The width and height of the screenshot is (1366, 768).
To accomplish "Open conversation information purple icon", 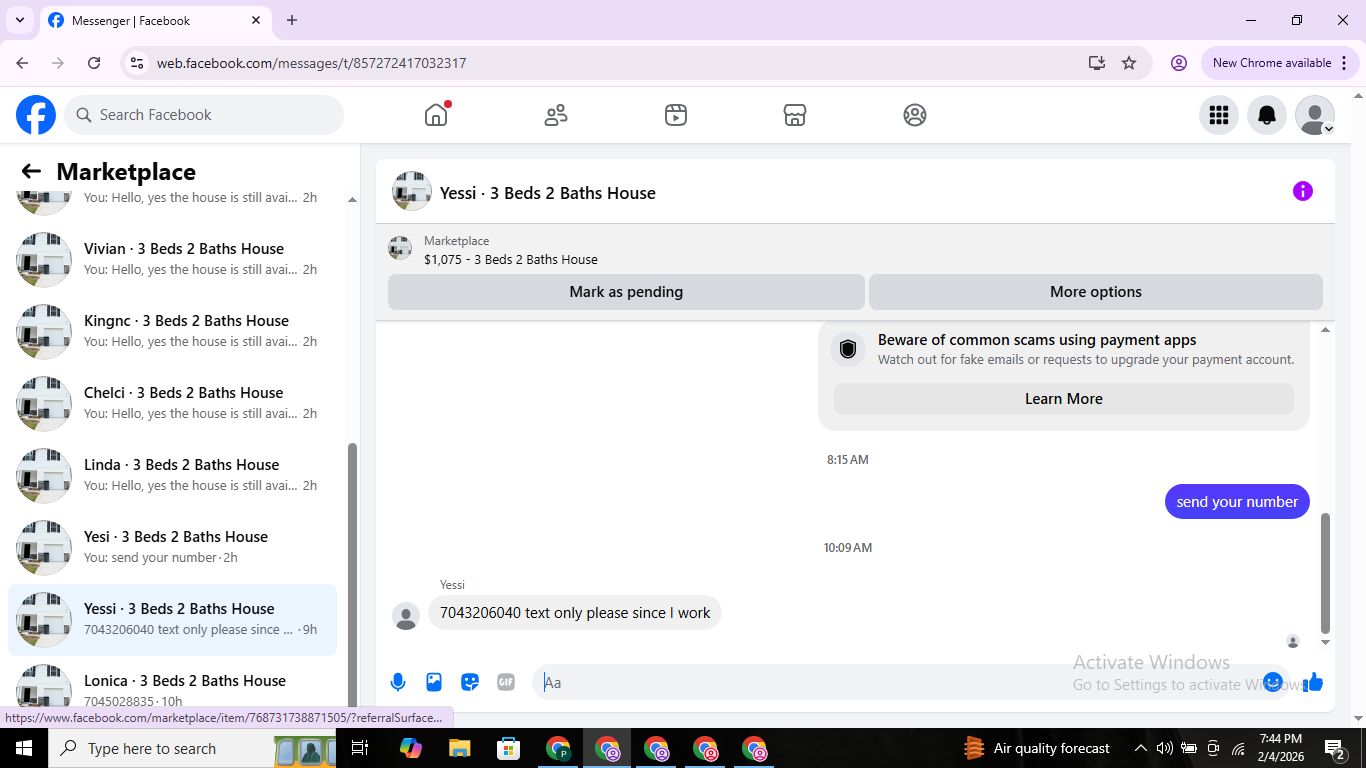I will (1303, 191).
